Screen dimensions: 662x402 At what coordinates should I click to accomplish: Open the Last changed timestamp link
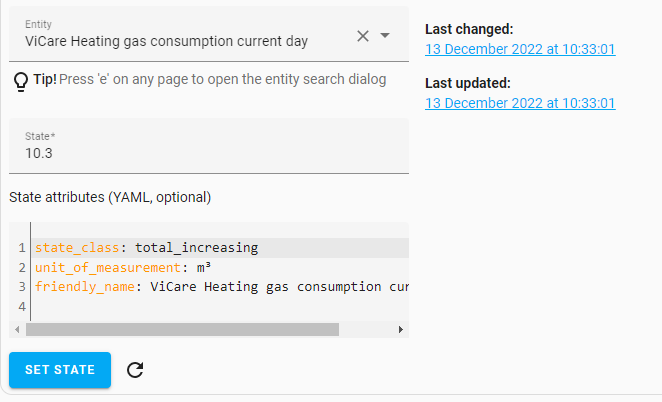click(x=519, y=49)
